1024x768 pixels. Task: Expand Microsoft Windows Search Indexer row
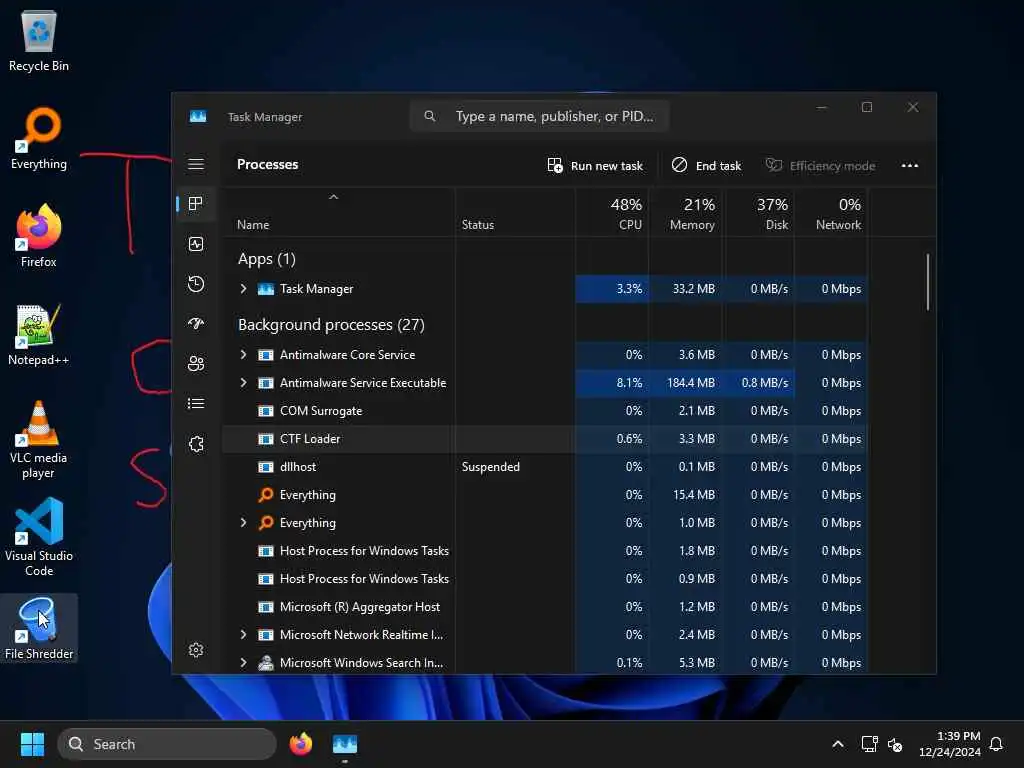[244, 663]
